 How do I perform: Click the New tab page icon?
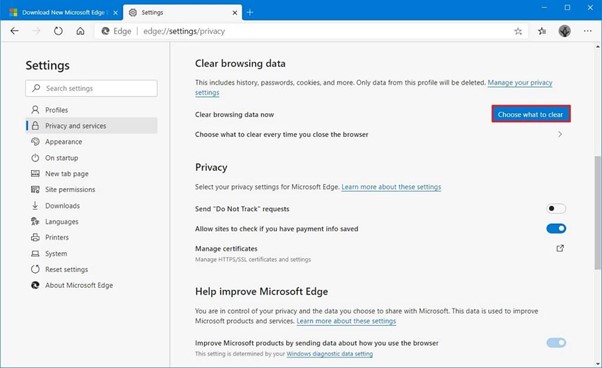click(x=35, y=173)
